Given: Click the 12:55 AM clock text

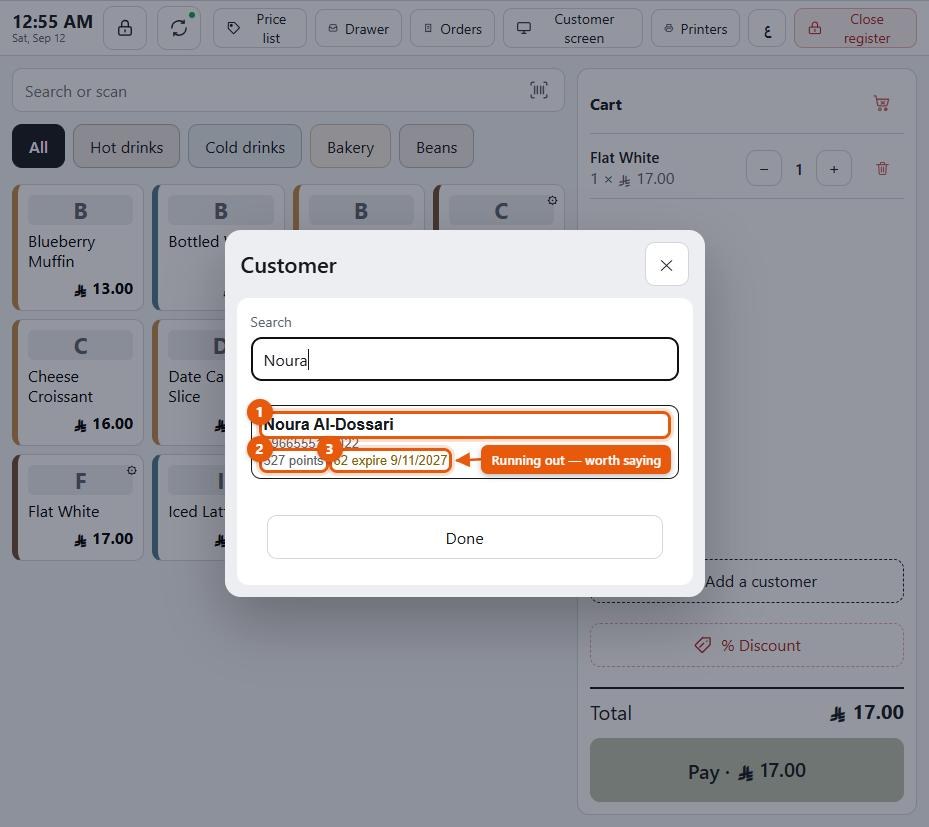Looking at the screenshot, I should 52,22.
